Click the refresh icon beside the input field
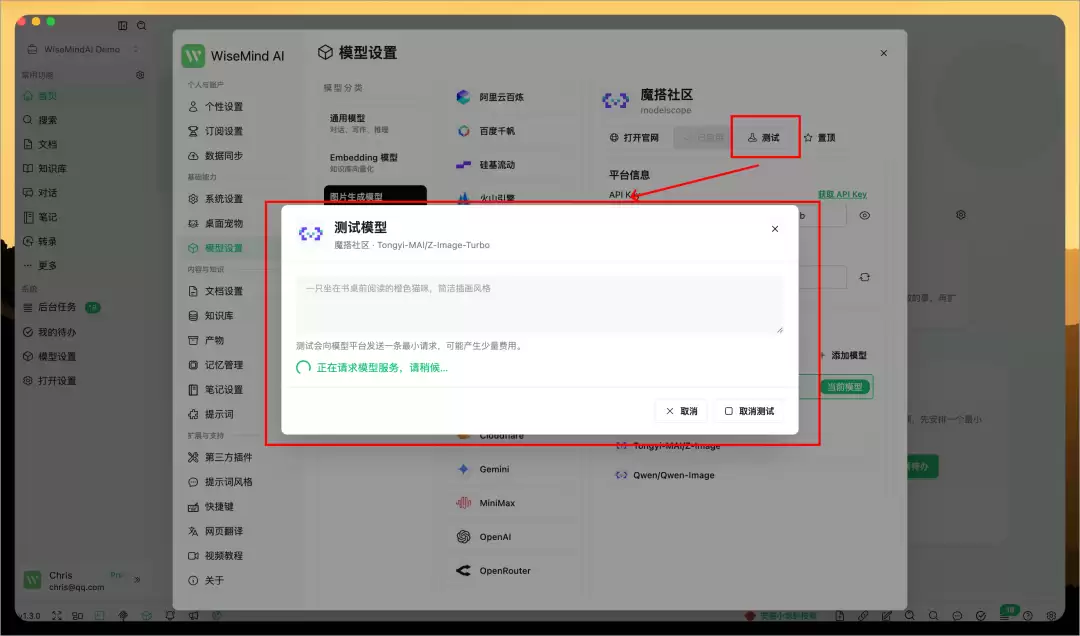 [864, 277]
